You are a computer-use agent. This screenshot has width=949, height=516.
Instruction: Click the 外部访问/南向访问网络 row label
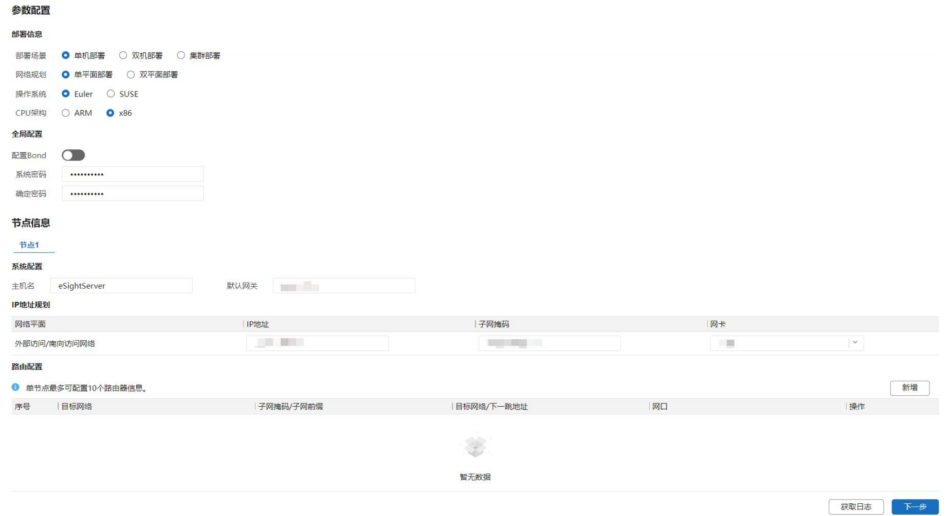coord(55,344)
